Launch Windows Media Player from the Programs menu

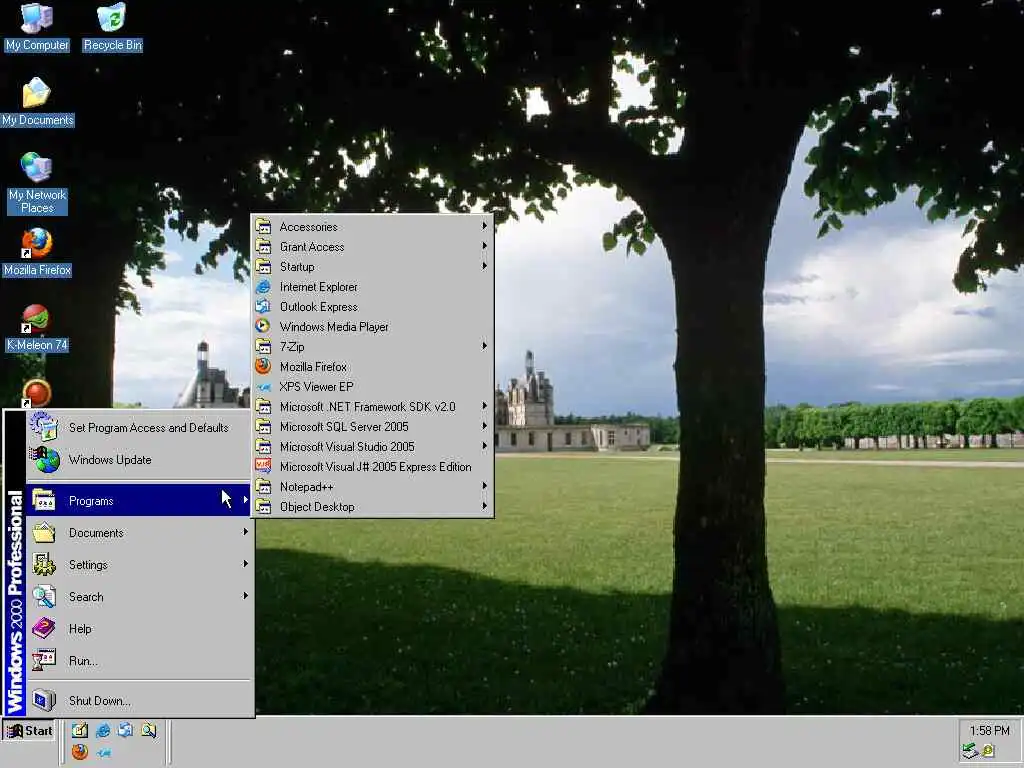point(372,327)
